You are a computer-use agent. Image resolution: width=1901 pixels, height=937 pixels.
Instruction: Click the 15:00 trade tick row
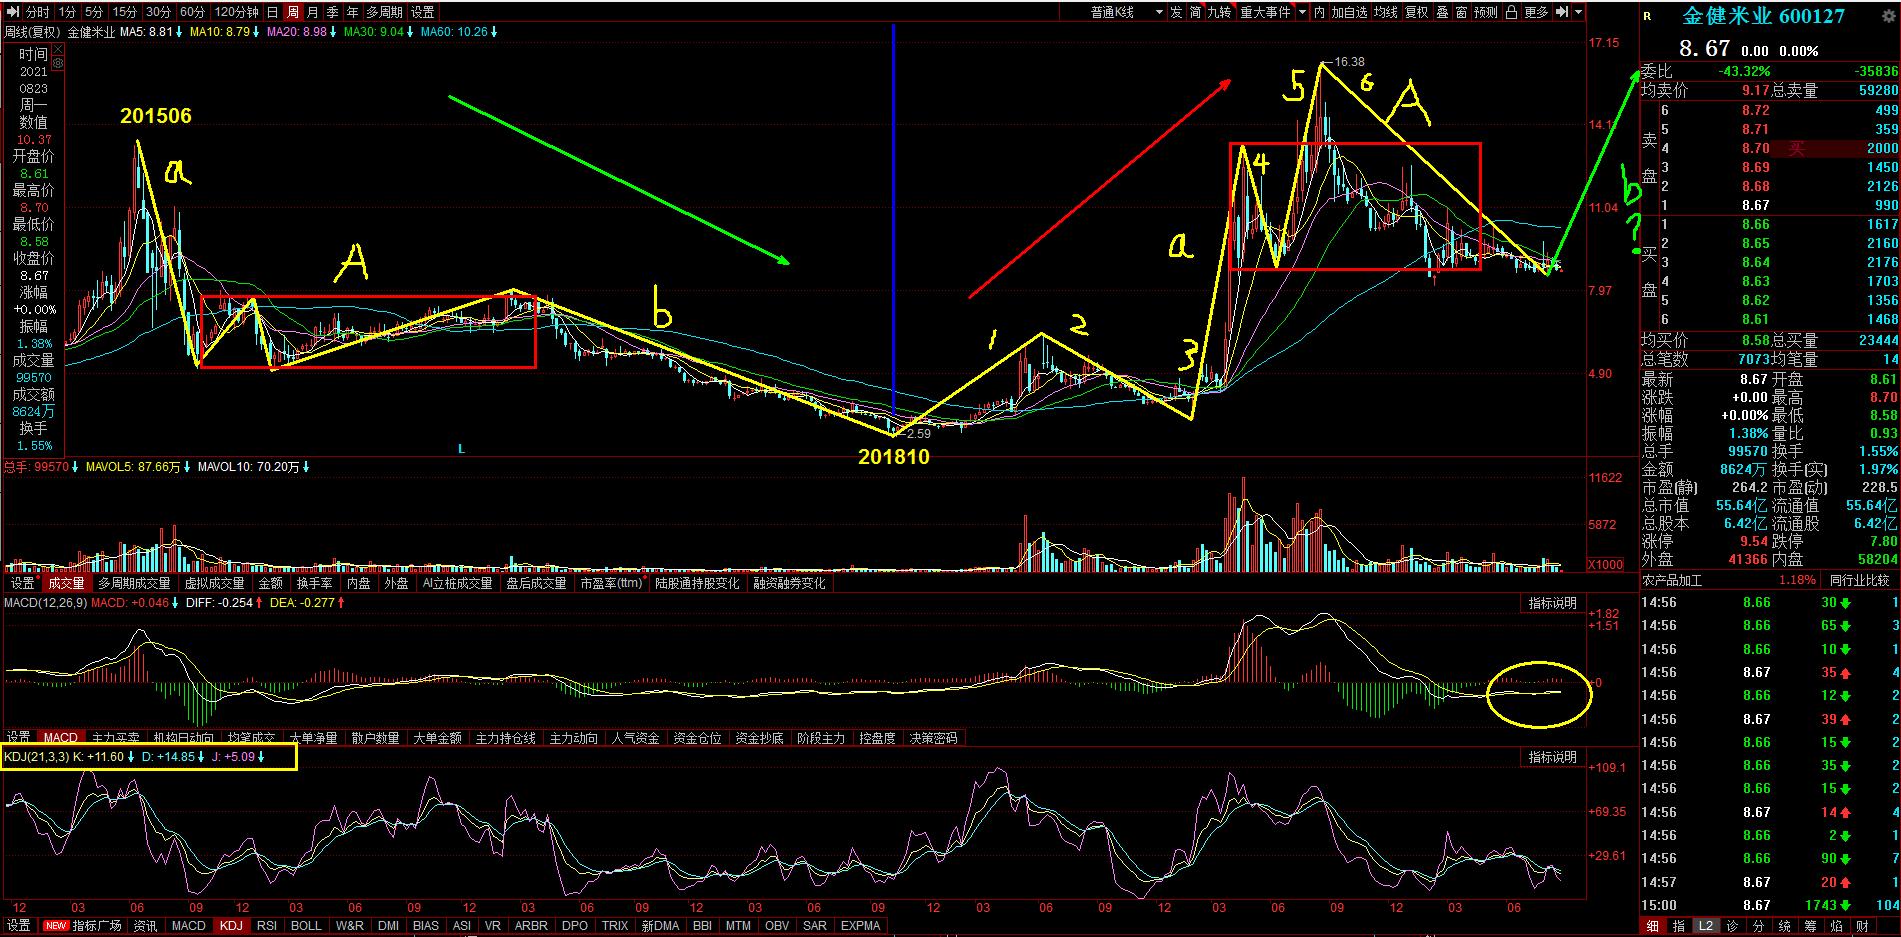1769,905
